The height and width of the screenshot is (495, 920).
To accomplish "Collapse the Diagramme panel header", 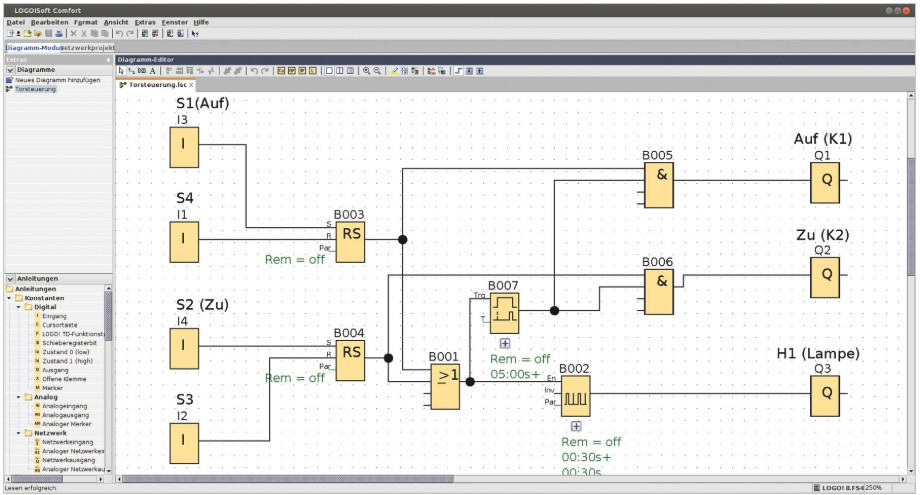I will point(10,70).
